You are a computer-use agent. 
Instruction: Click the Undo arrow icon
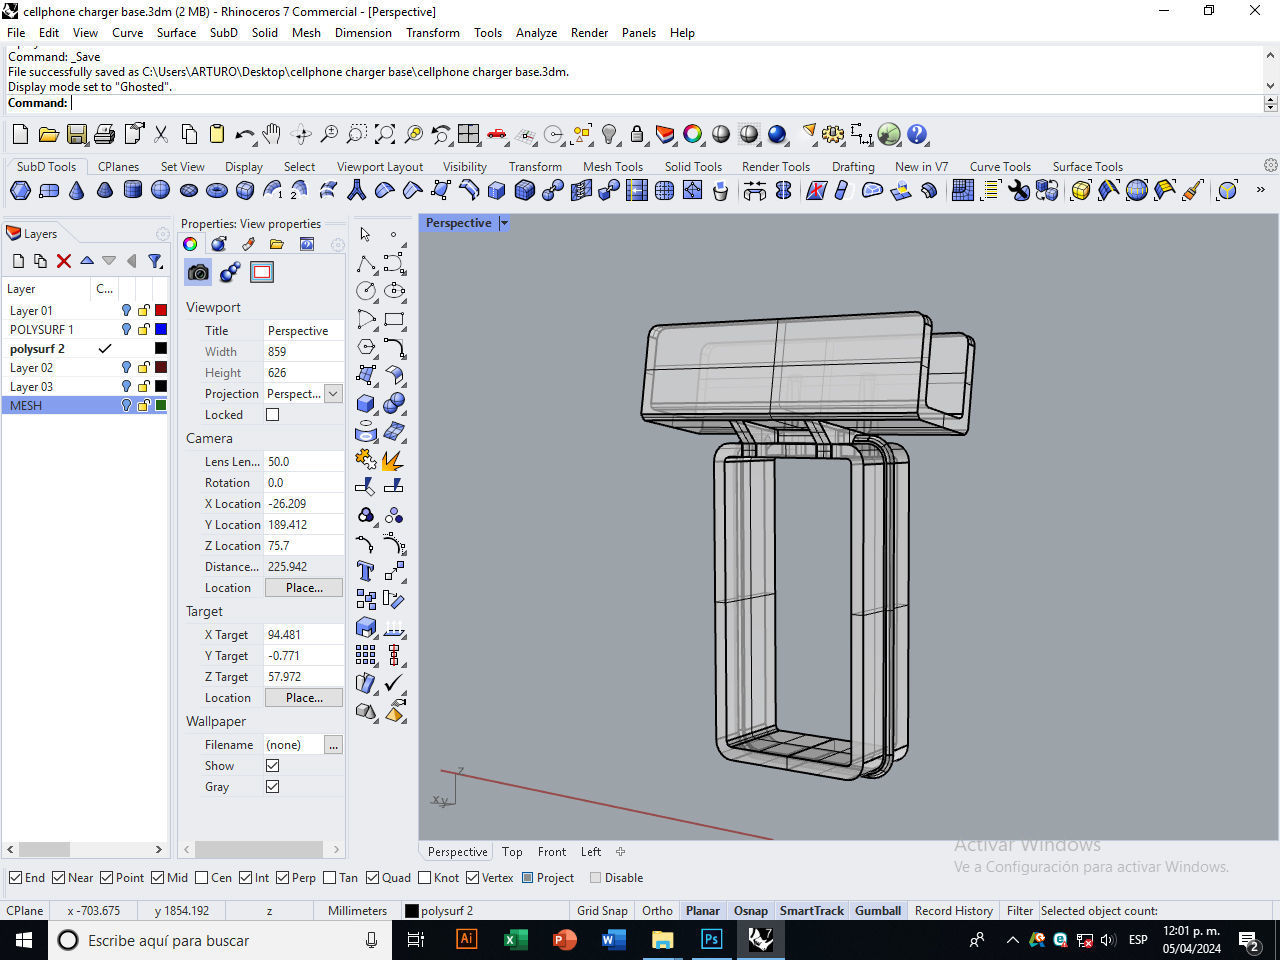(x=244, y=134)
